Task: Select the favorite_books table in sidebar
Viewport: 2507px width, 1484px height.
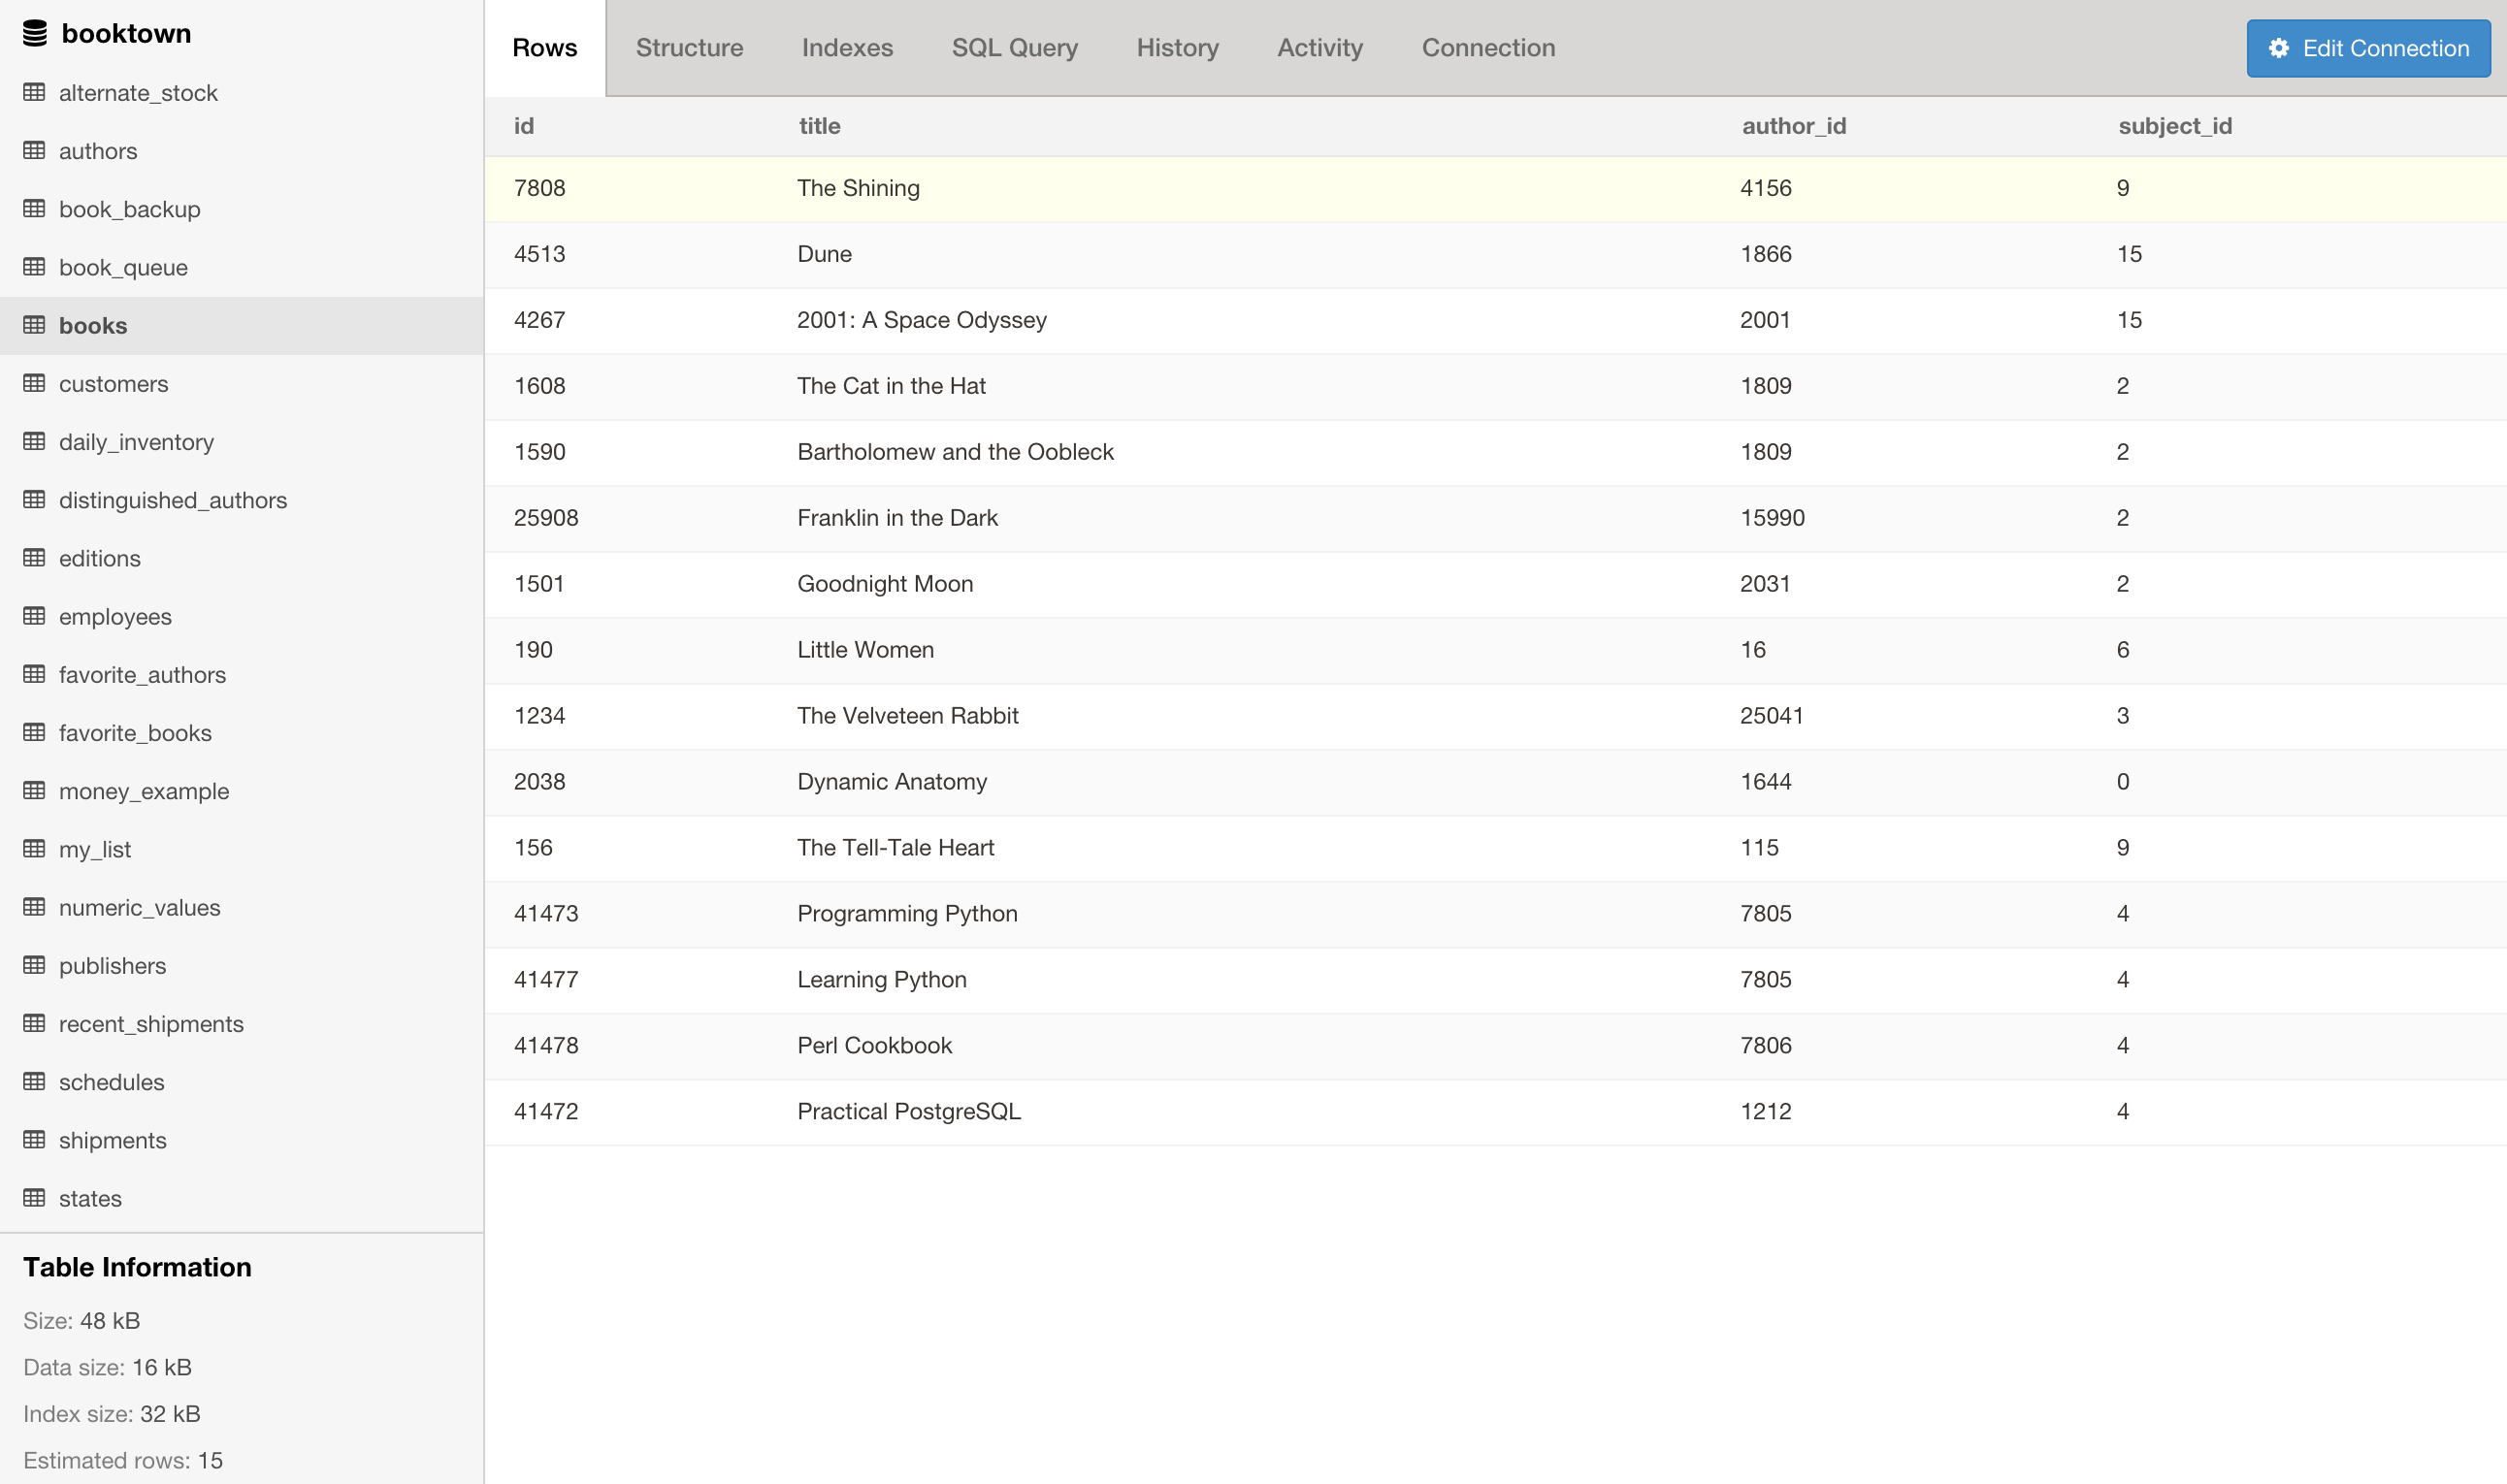Action: (135, 733)
